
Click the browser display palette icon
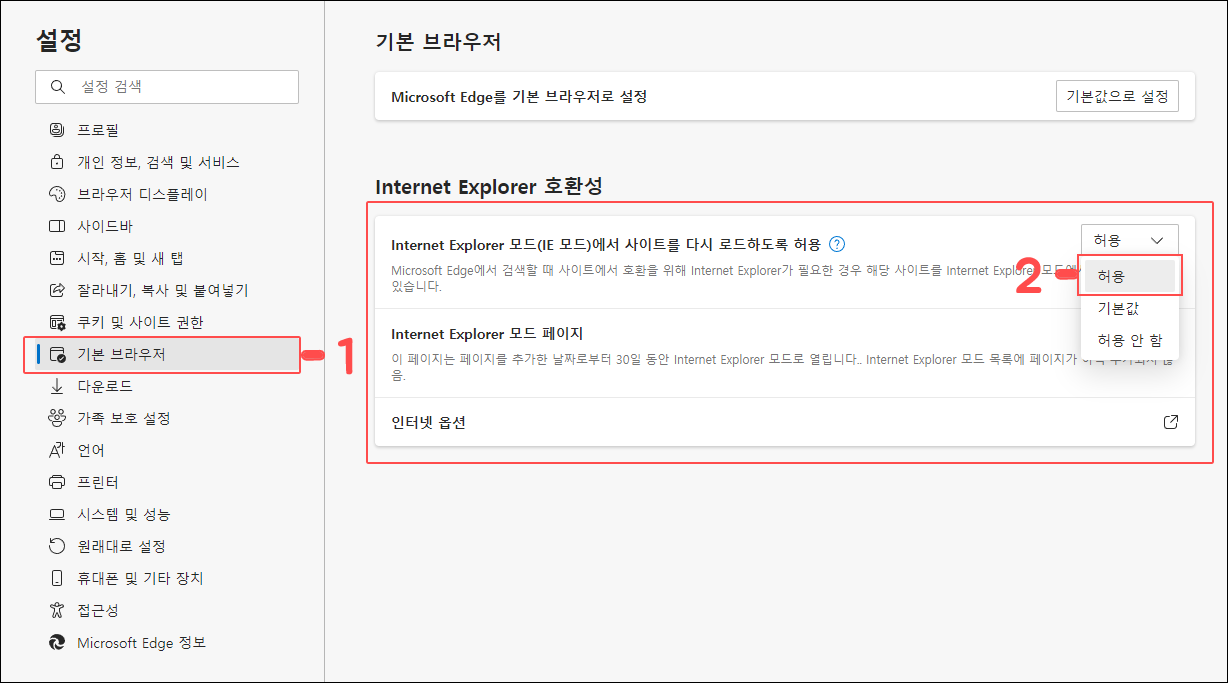pos(57,194)
